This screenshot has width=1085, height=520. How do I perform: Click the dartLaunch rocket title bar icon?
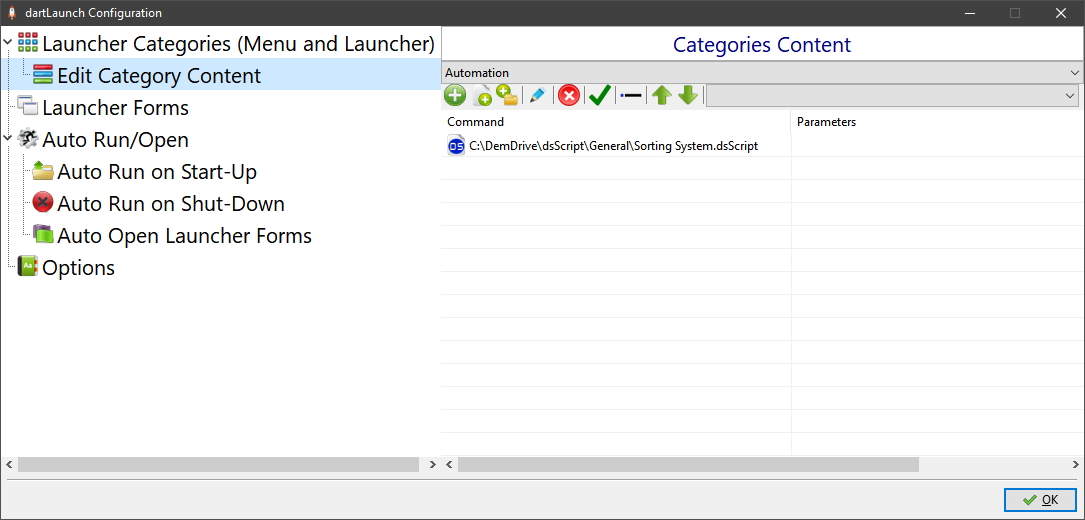pyautogui.click(x=12, y=13)
